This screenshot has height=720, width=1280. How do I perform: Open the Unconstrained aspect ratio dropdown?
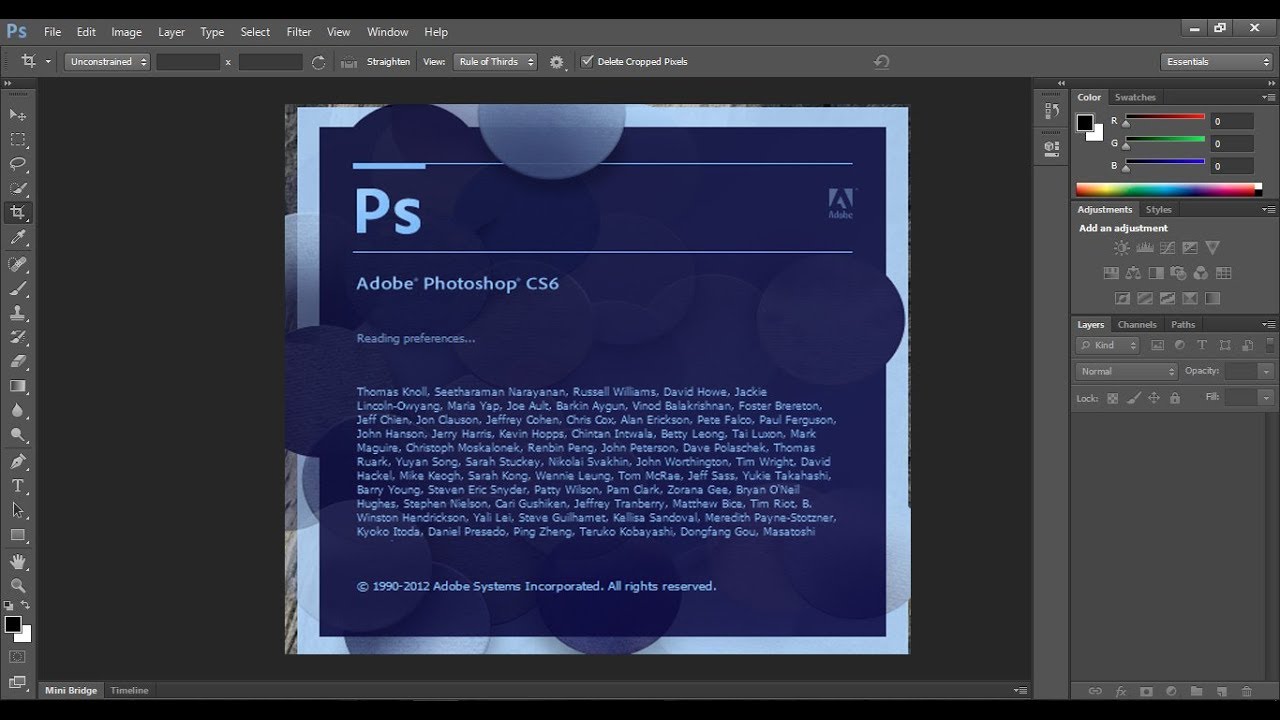tap(108, 62)
